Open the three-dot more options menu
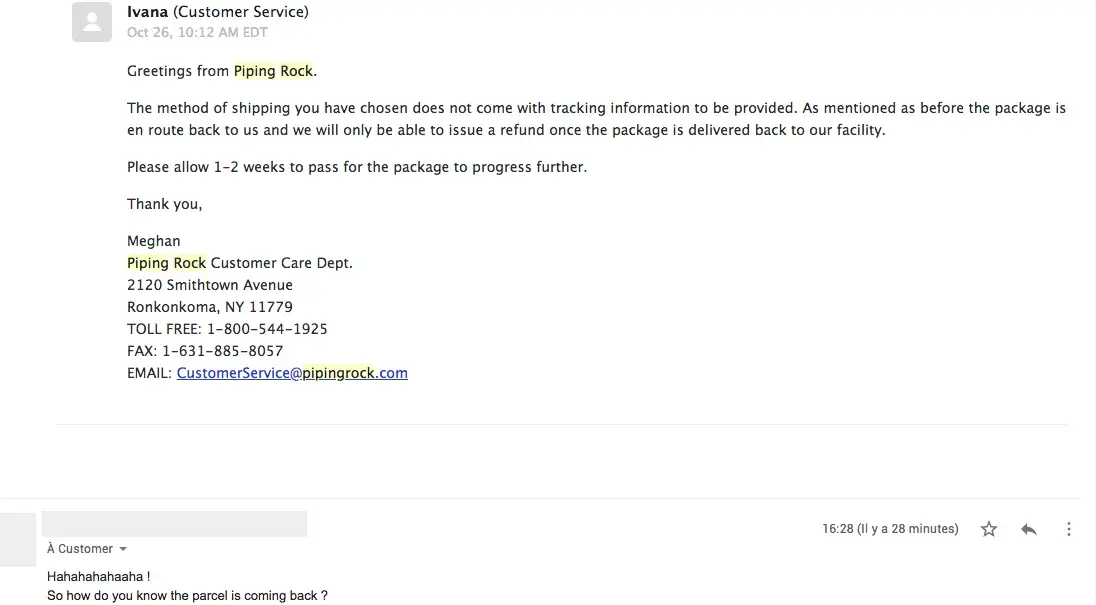The image size is (1096, 605). click(x=1069, y=529)
